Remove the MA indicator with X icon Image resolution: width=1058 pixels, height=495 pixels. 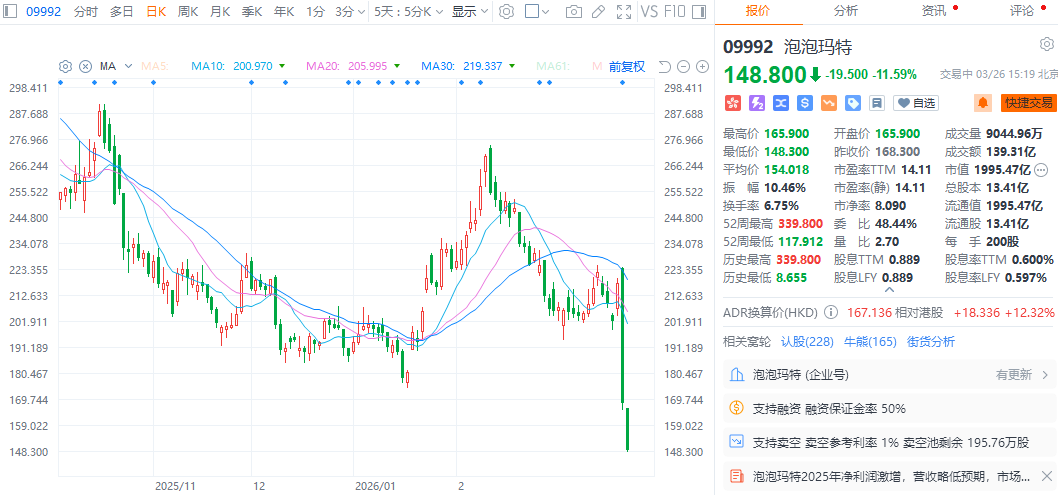pos(85,66)
